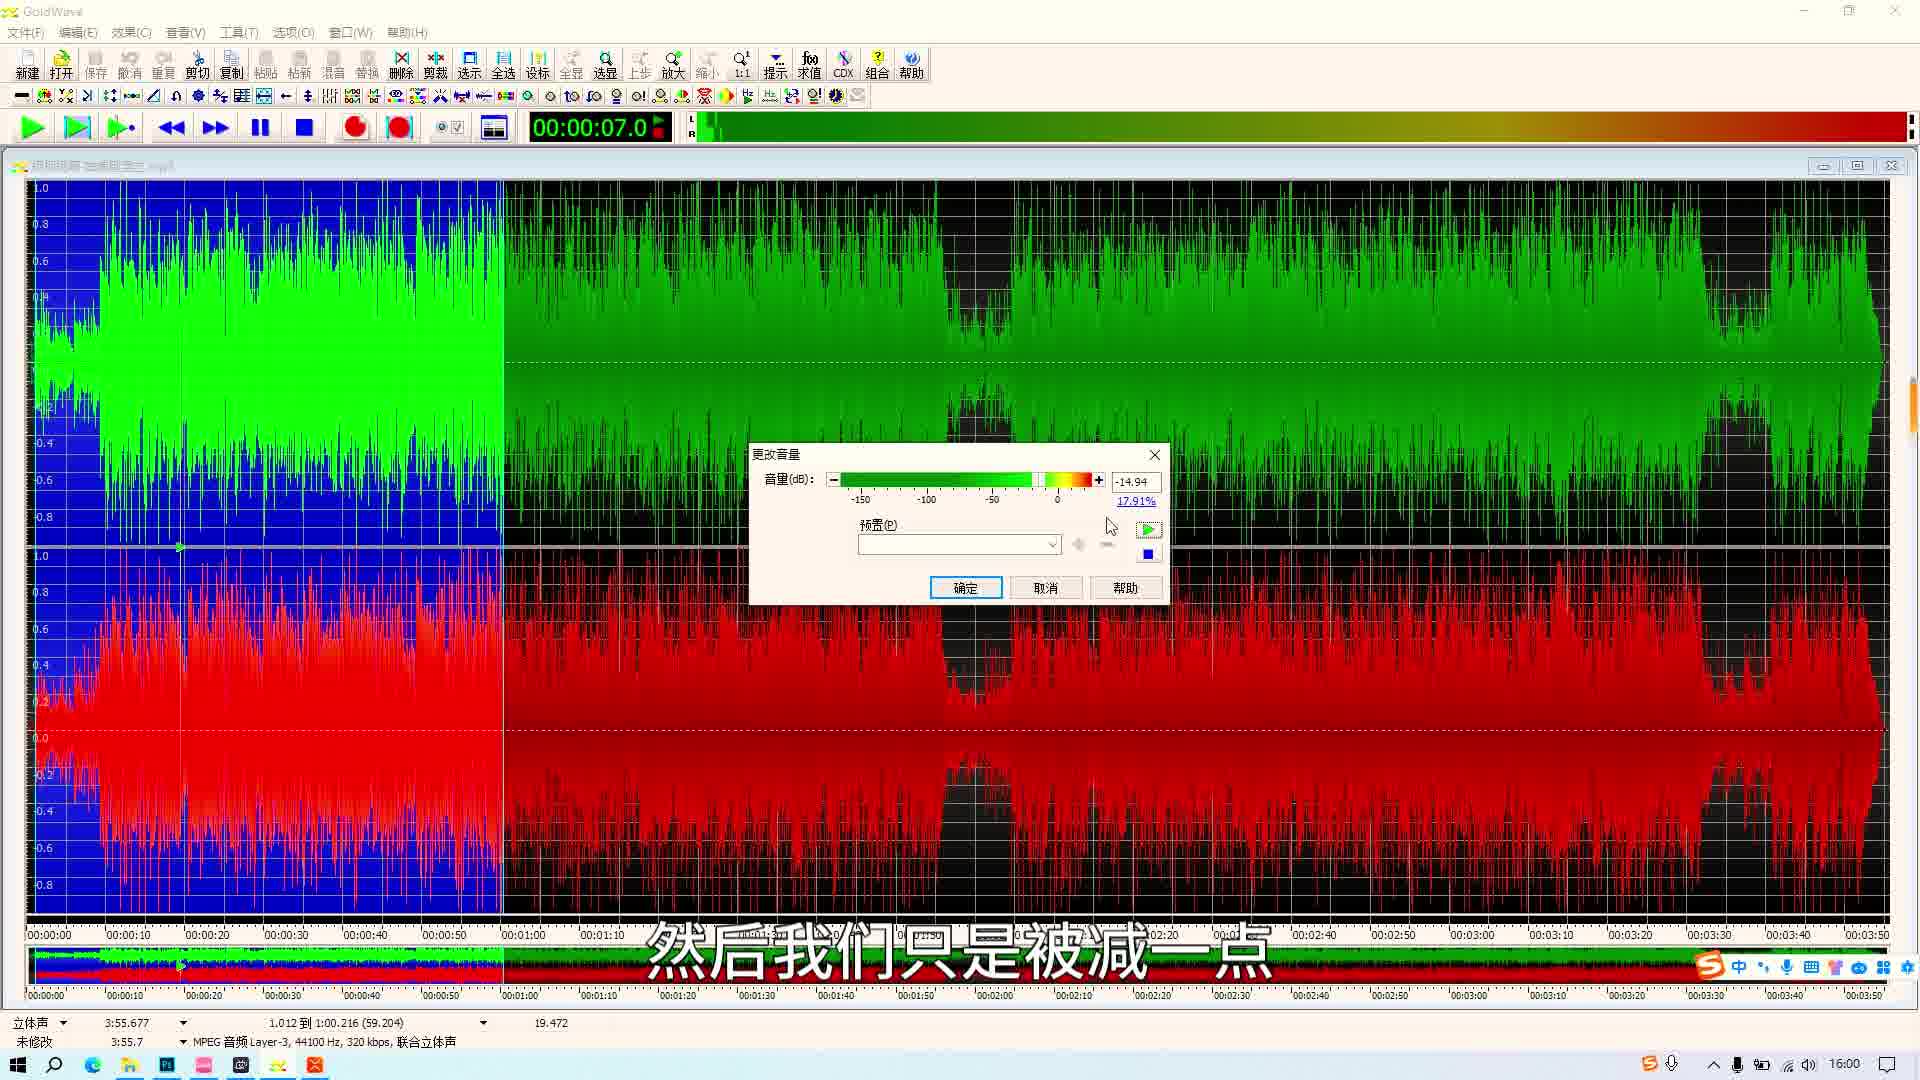Screen dimensions: 1920x1080
Task: Open the 预置 preset dropdown in the dialog
Action: (1052, 544)
